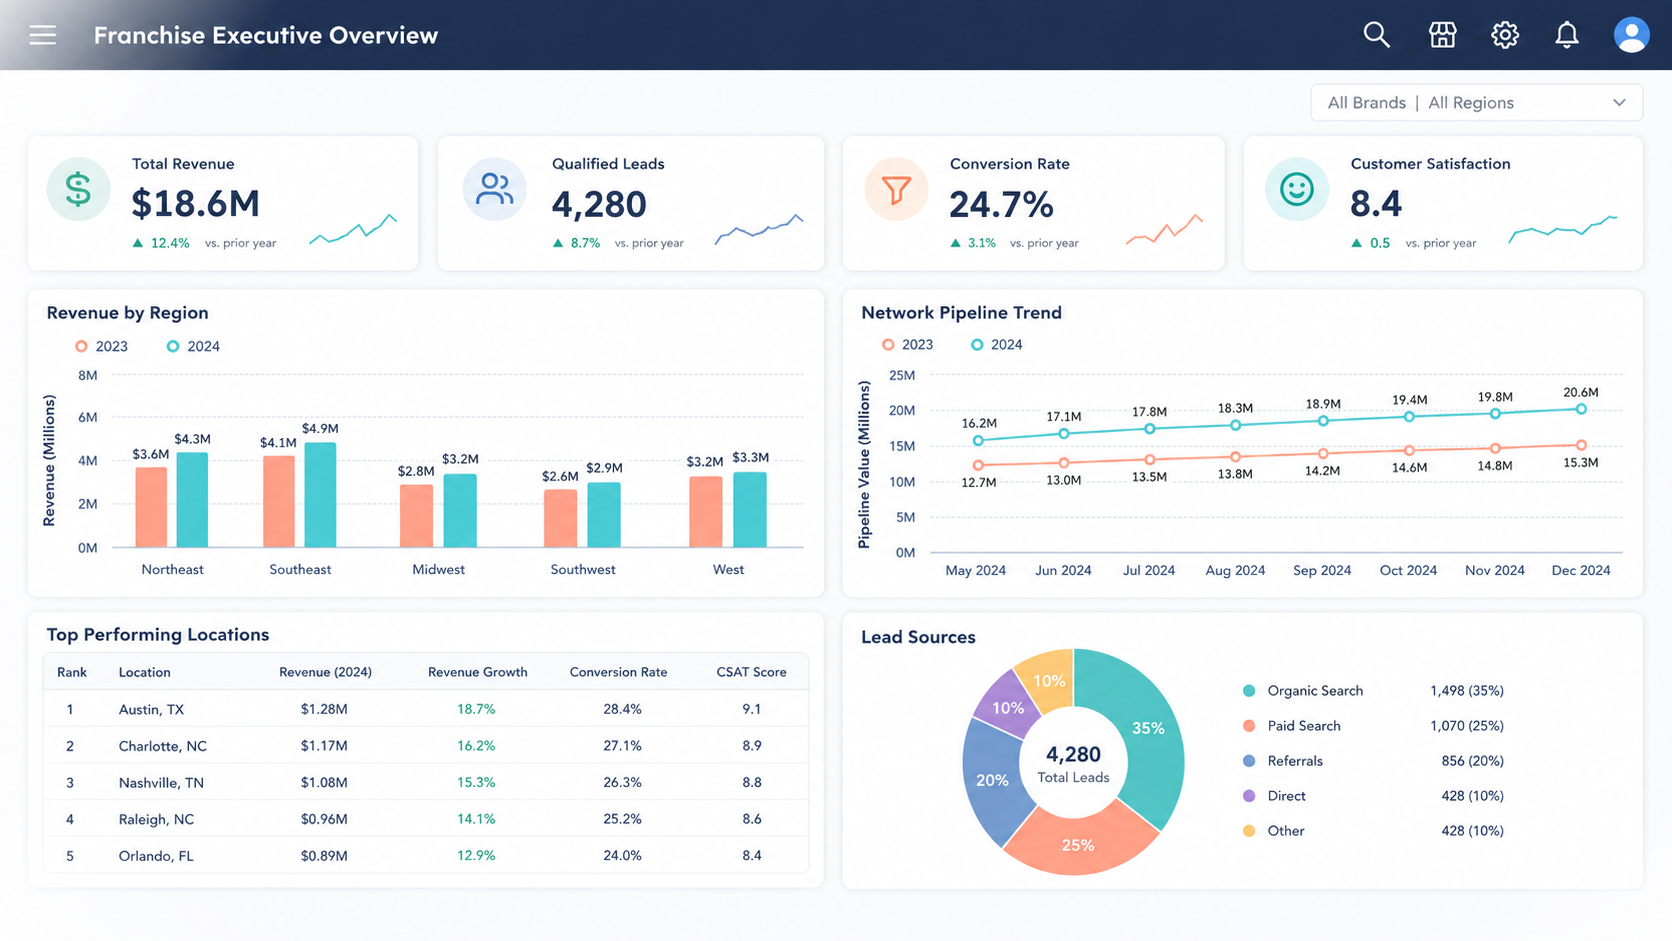Open the user profile avatar
The image size is (1672, 941).
pos(1631,35)
